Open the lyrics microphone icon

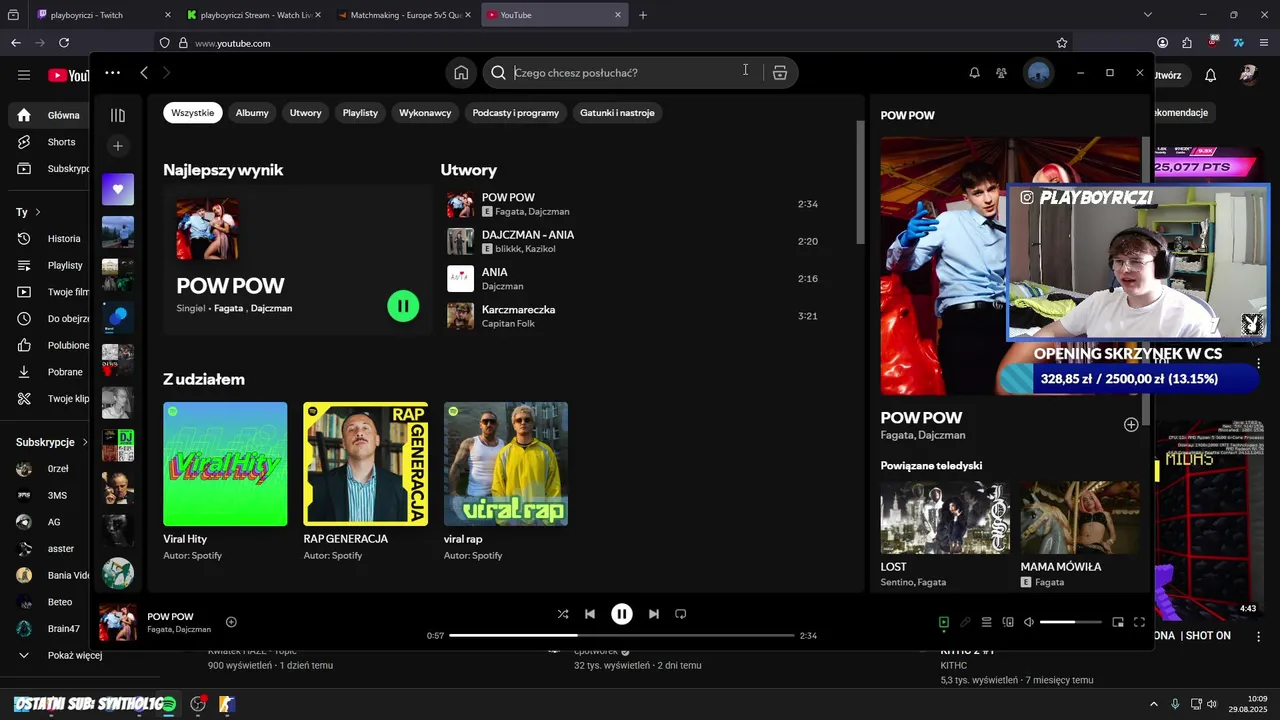pos(965,622)
